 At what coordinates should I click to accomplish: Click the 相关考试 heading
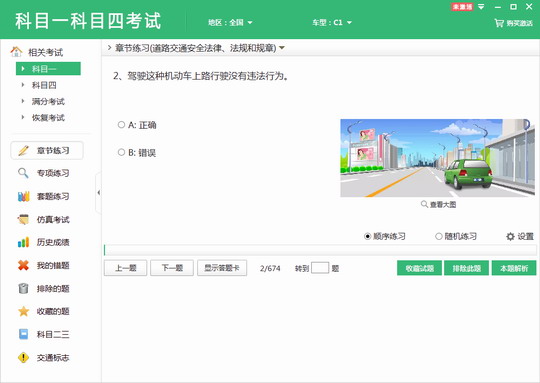[x=45, y=52]
